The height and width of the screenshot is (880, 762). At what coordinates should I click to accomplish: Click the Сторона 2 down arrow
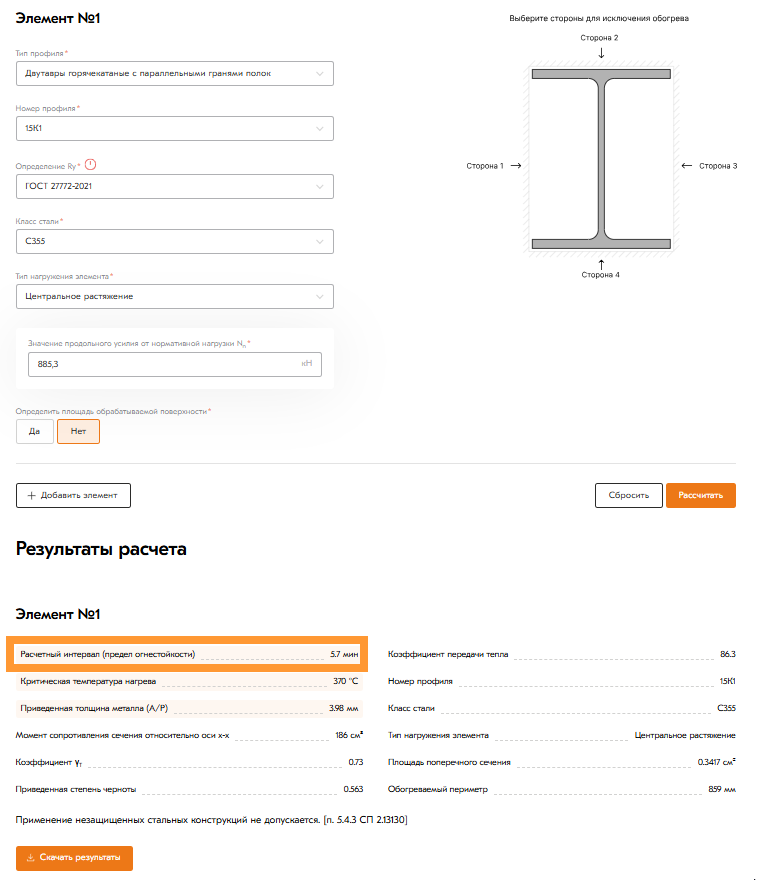click(x=601, y=52)
